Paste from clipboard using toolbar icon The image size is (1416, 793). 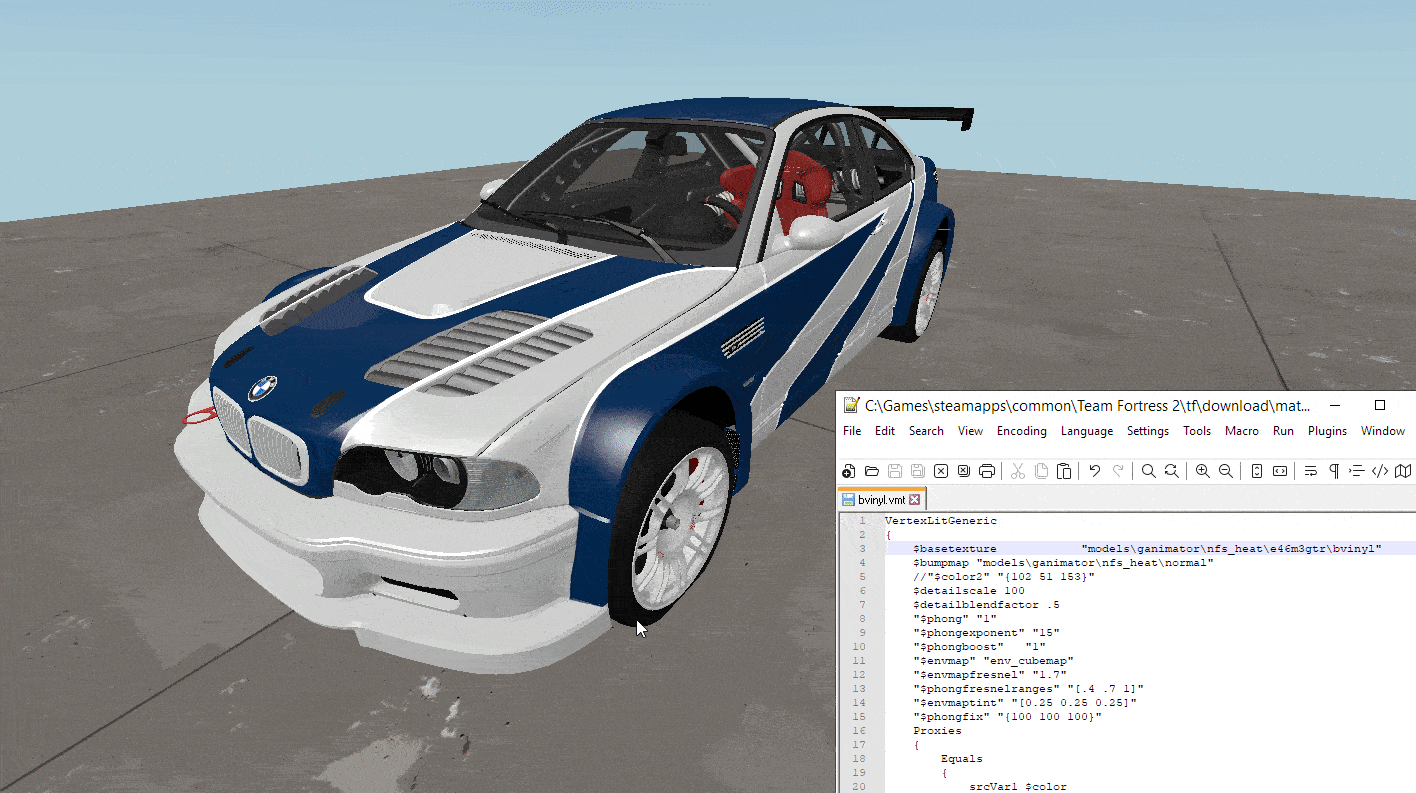tap(1064, 471)
